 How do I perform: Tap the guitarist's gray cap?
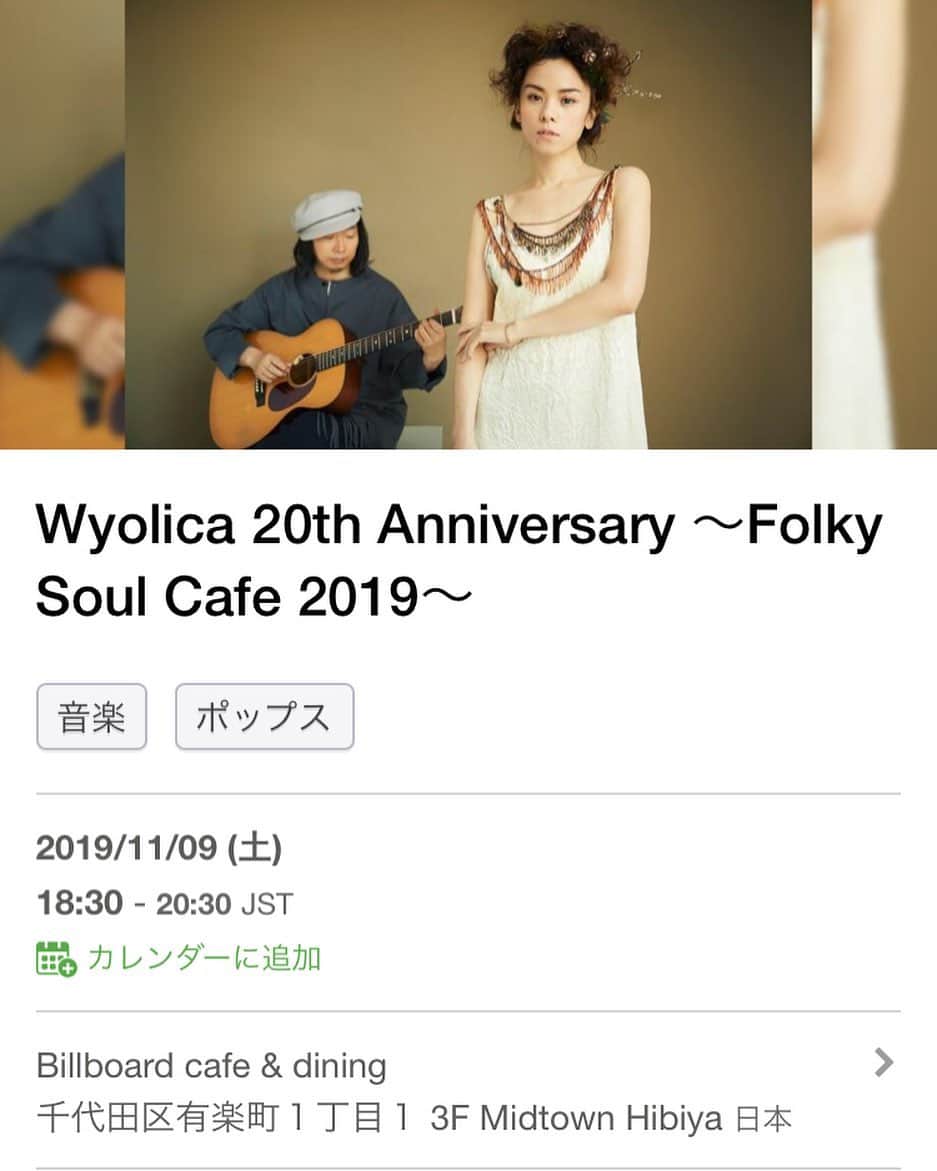pyautogui.click(x=327, y=213)
